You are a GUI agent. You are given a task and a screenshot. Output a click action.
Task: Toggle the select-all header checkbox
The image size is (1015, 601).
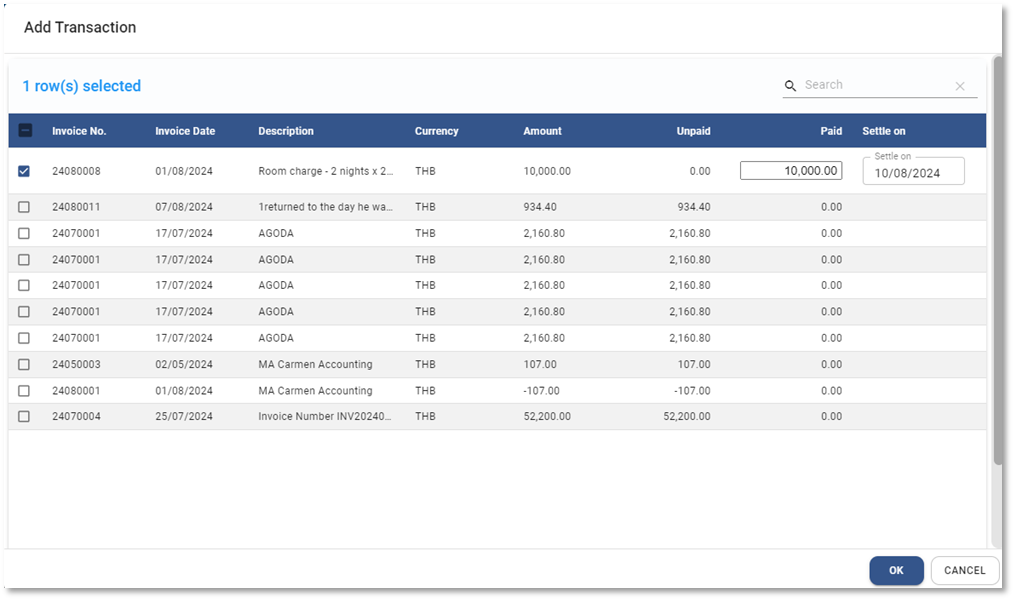click(x=25, y=131)
